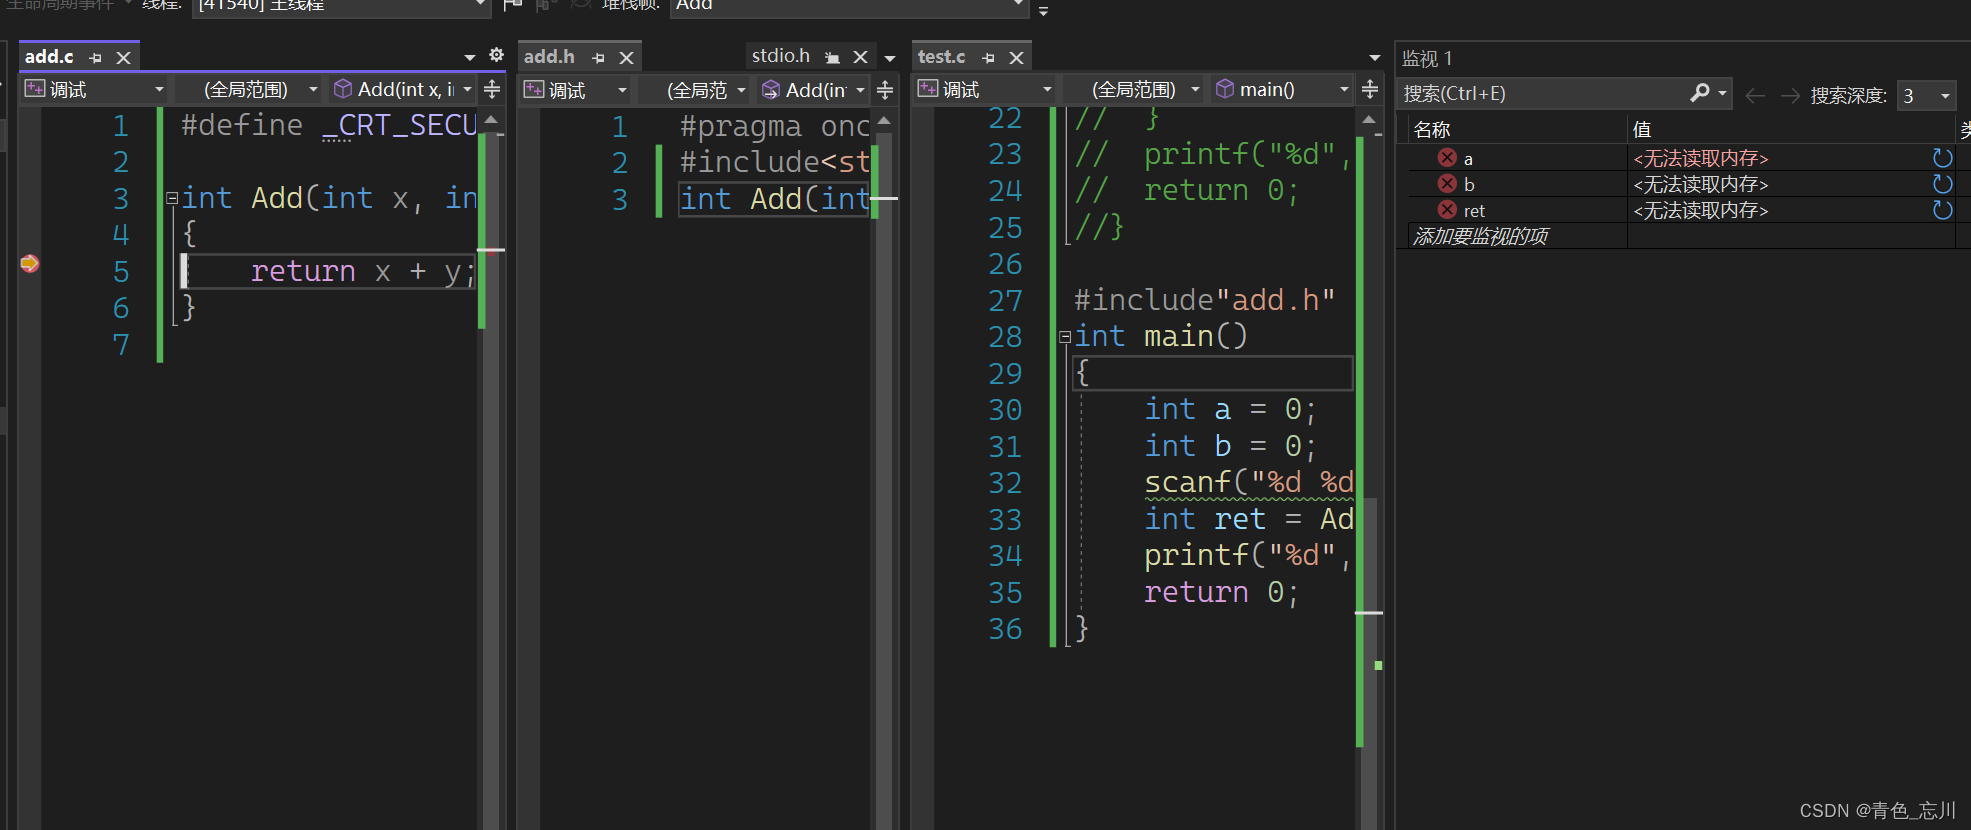
Task: Refresh the value of watch variable ret
Action: click(1942, 210)
